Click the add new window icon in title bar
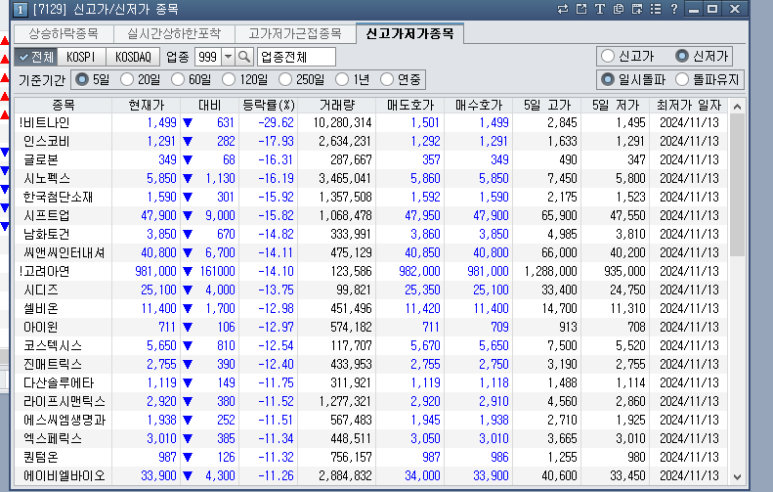The image size is (773, 492). point(636,9)
